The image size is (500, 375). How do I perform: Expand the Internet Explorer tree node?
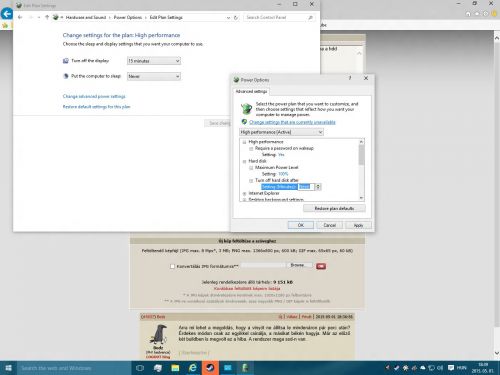244,193
